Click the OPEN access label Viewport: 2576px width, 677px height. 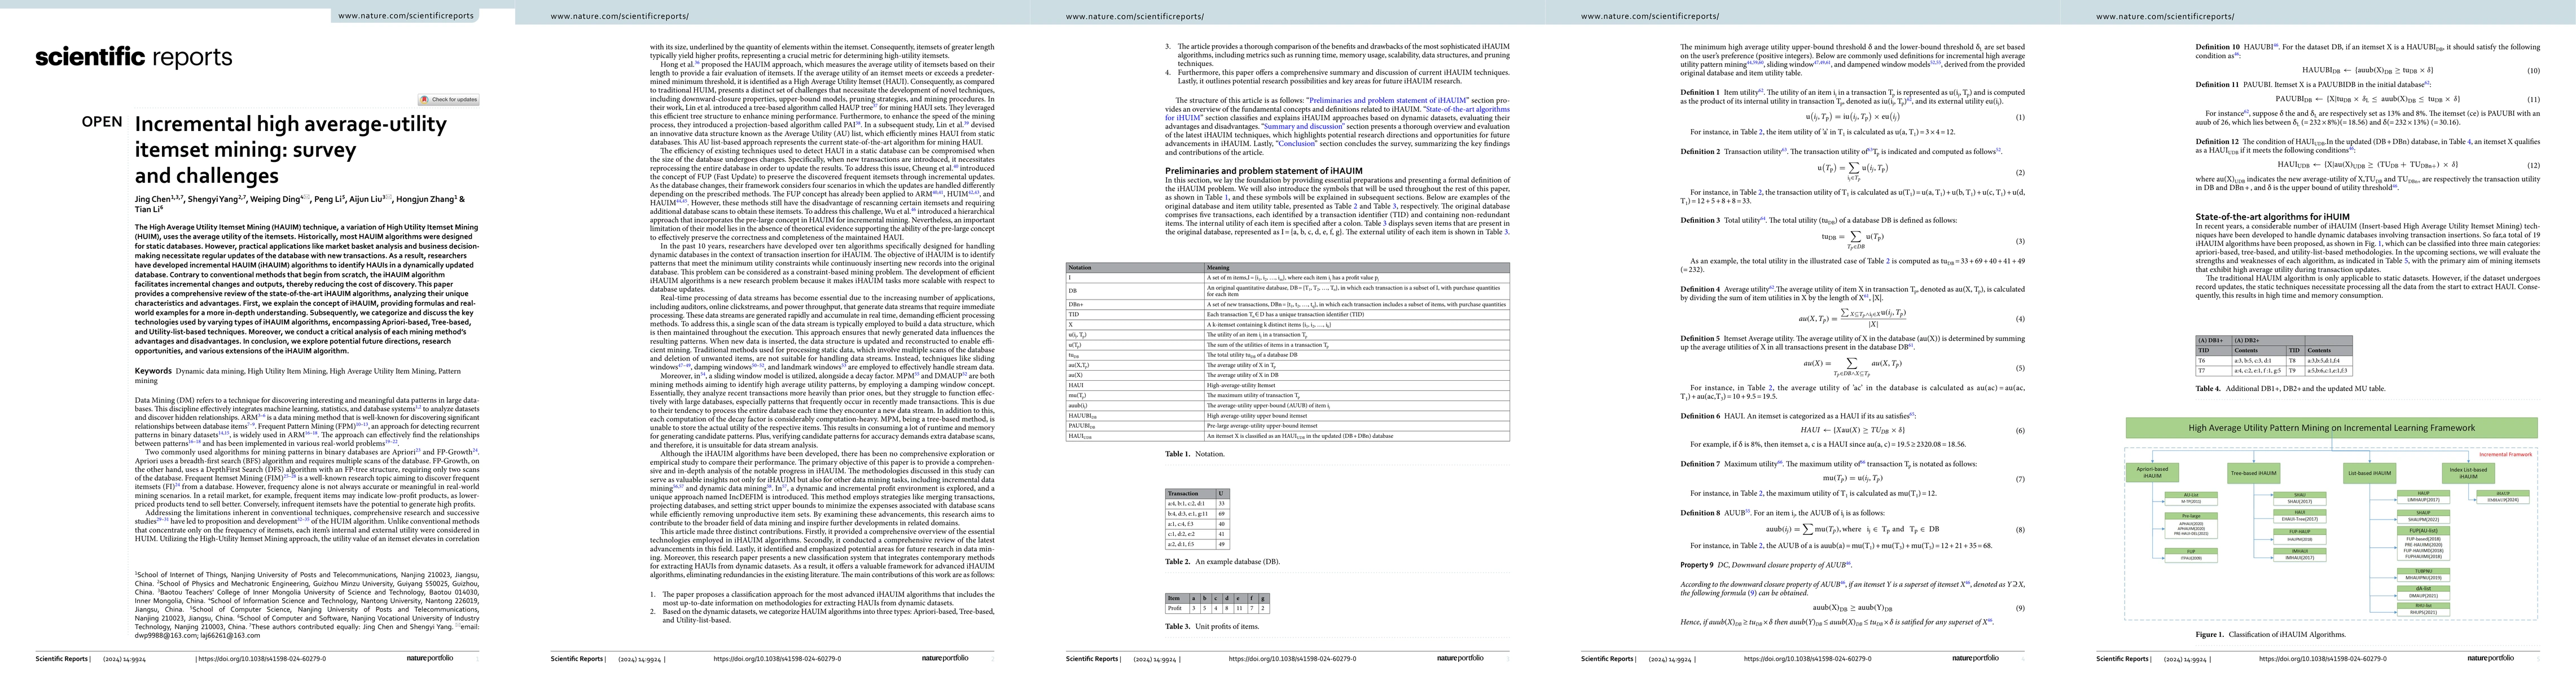click(x=102, y=122)
